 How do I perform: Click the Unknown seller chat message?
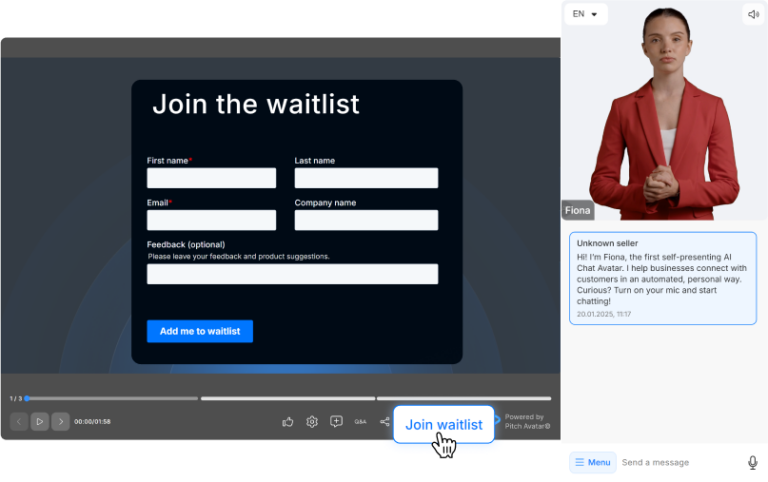coord(663,278)
